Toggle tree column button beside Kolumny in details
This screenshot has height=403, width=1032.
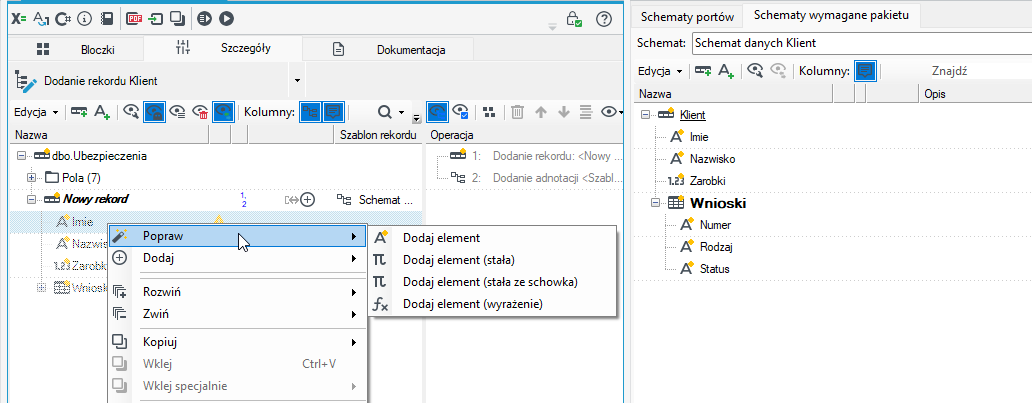click(x=311, y=112)
